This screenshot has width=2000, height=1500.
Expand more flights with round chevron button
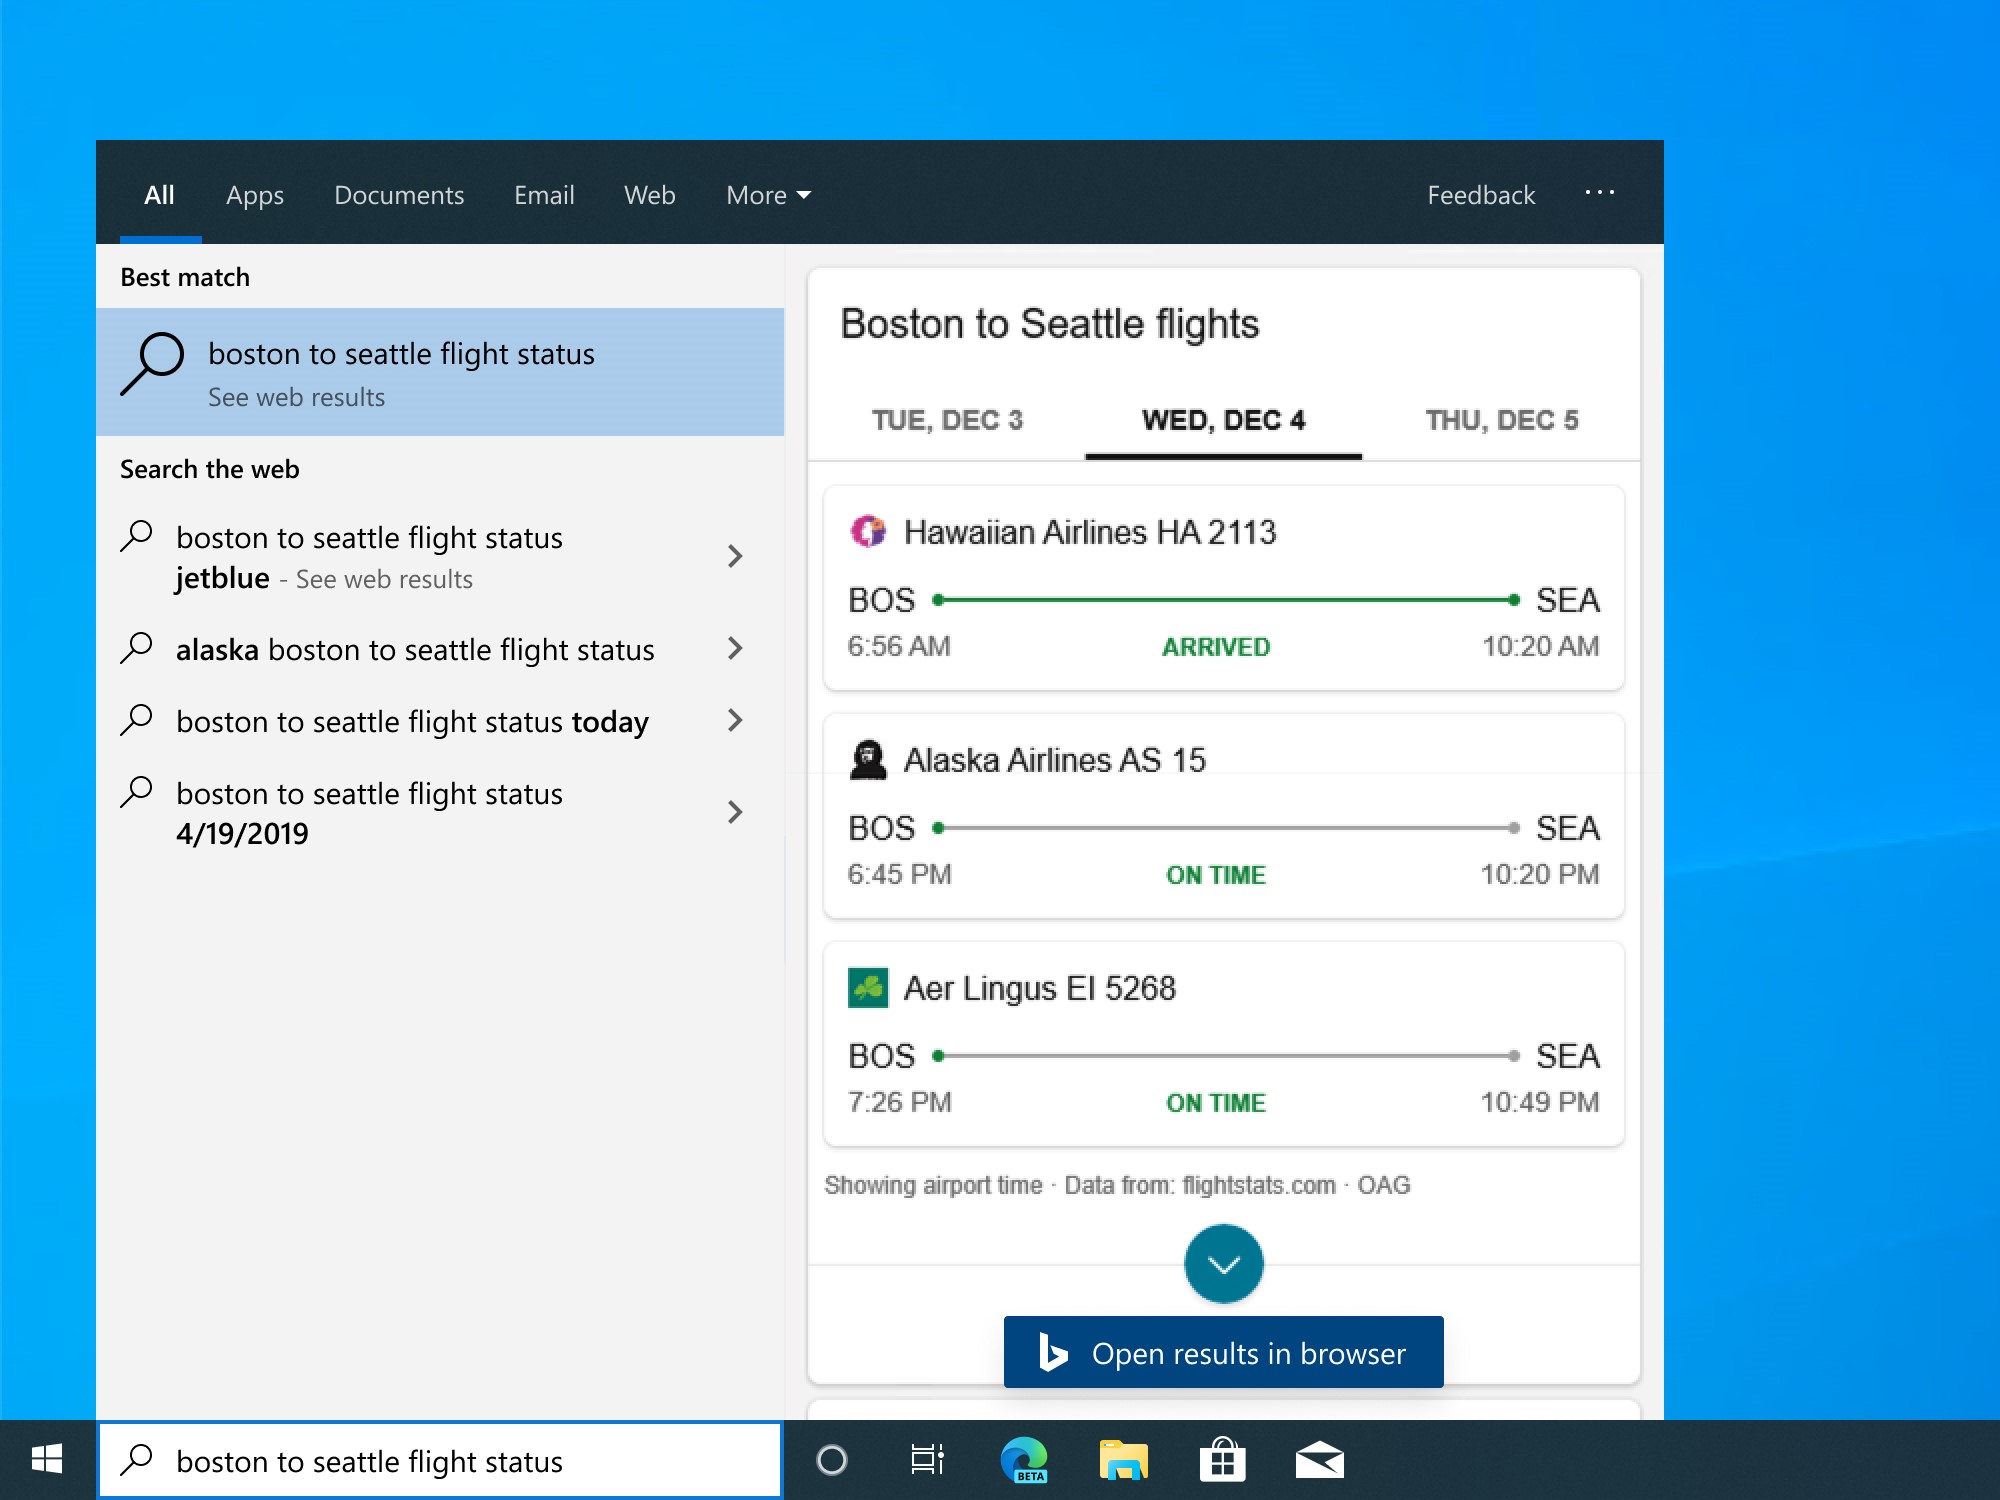[x=1223, y=1264]
